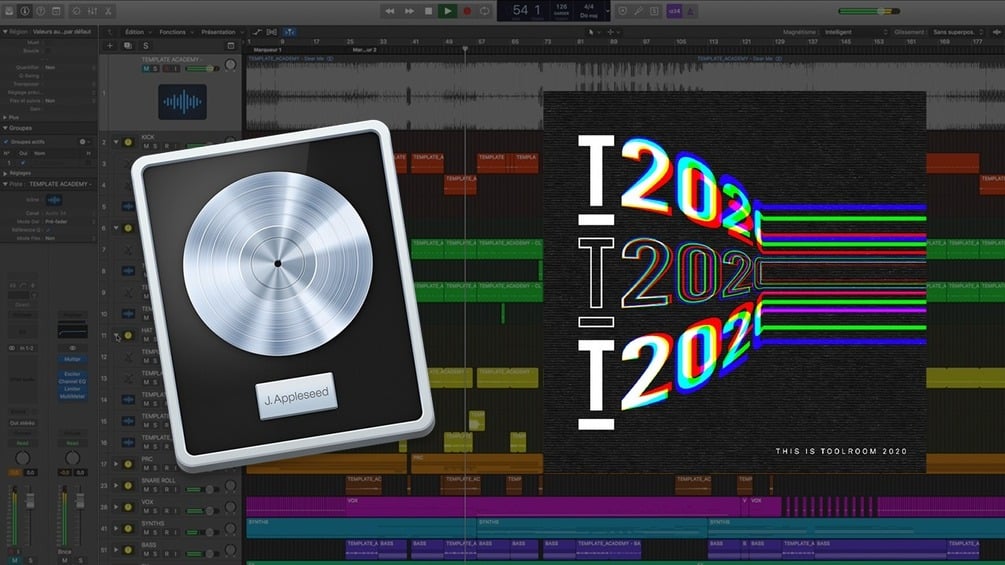Mute the TEMPLATE ACADEMY track

pos(146,69)
